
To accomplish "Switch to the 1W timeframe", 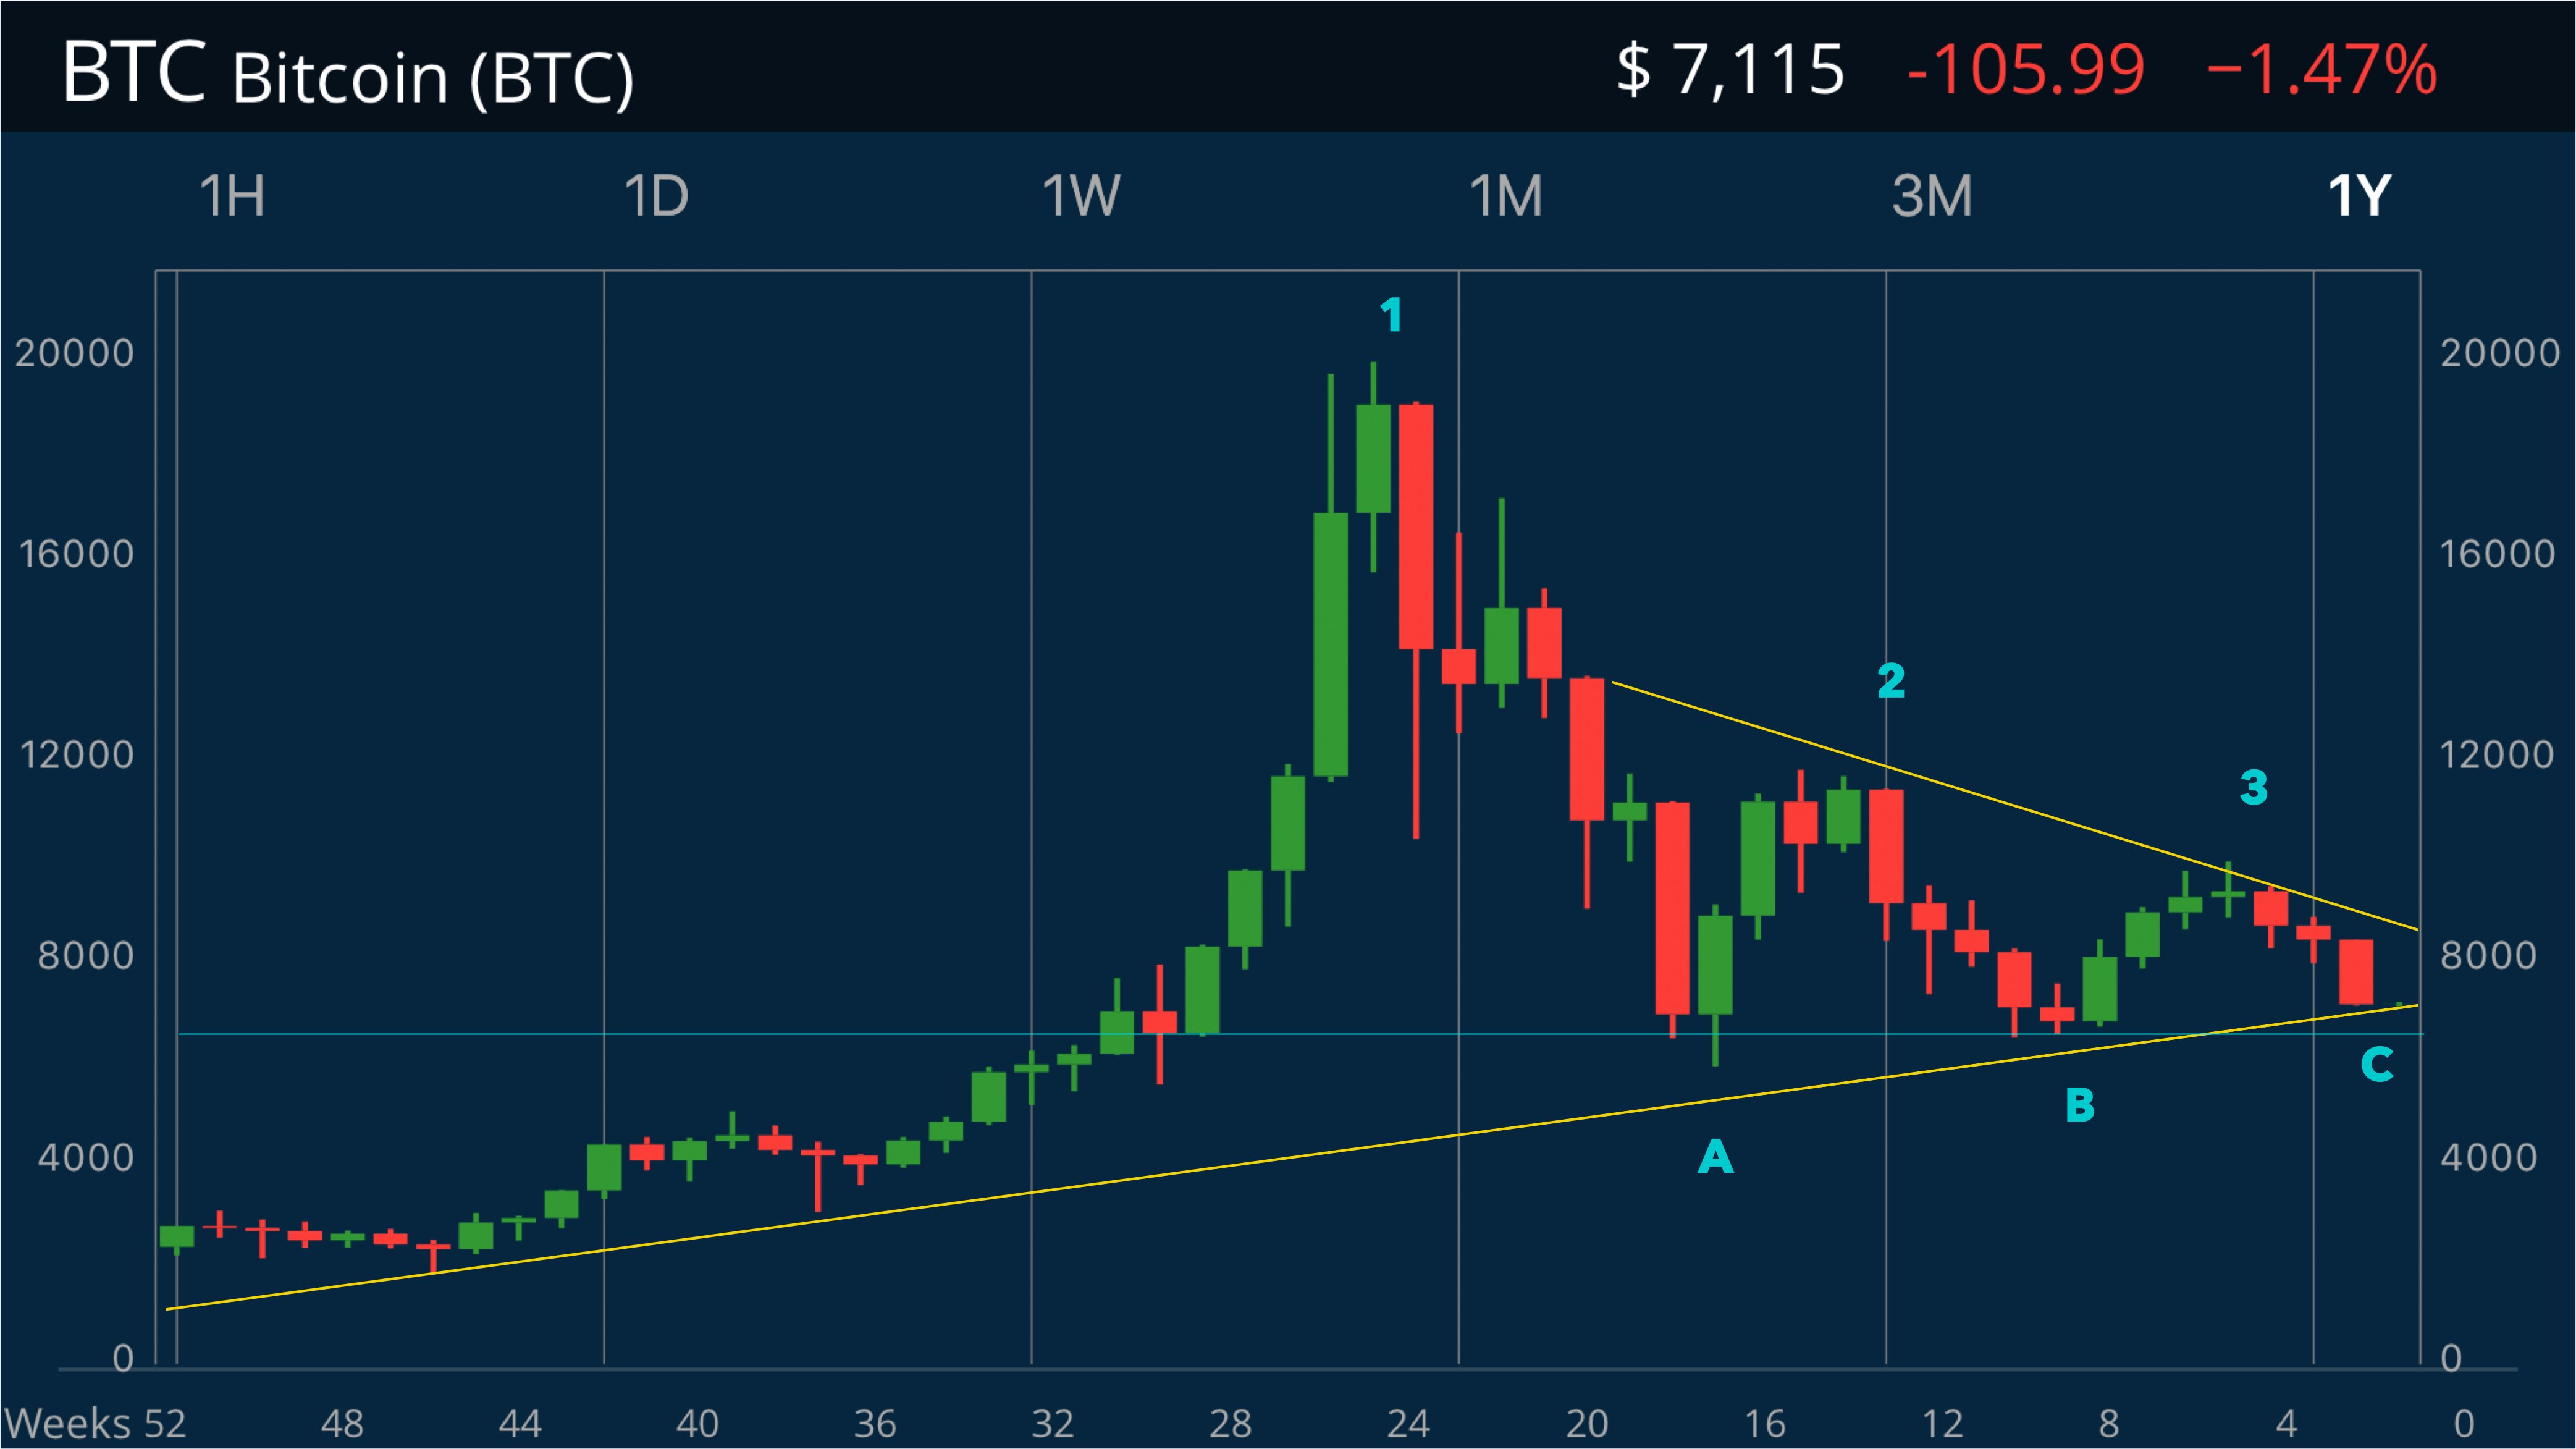I will pos(1081,196).
